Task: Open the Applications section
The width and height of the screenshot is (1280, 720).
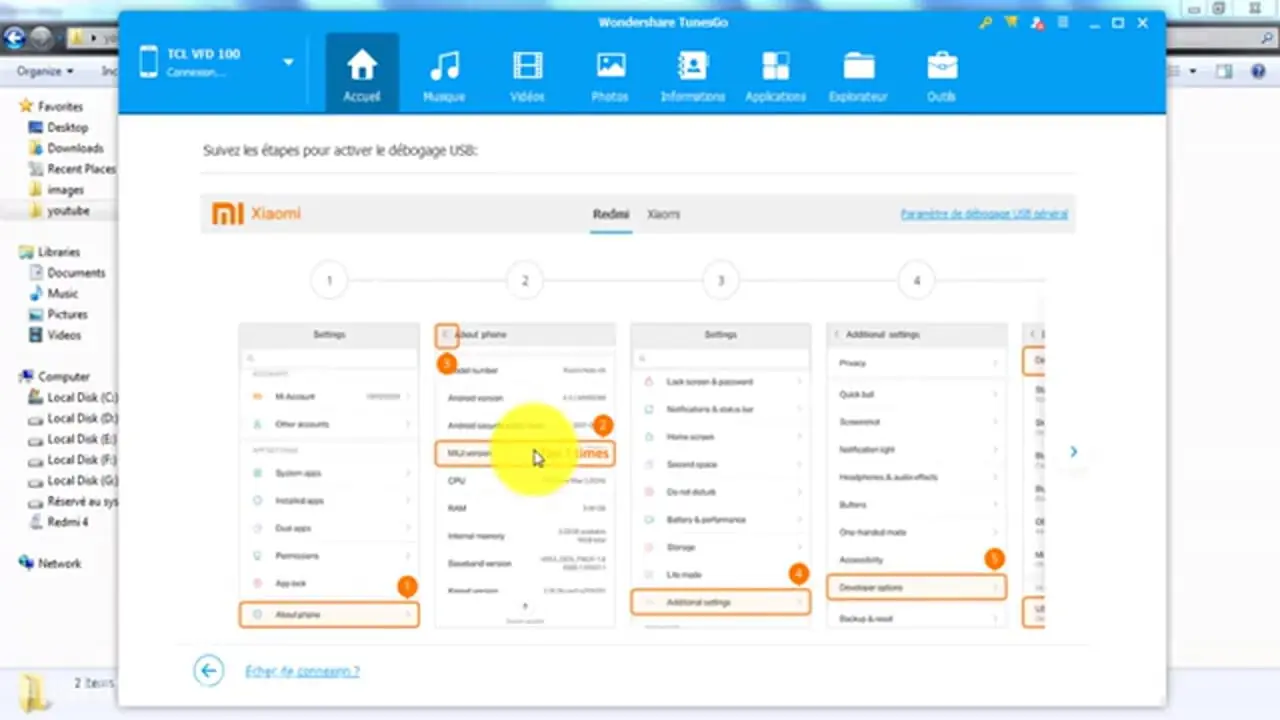Action: [775, 74]
